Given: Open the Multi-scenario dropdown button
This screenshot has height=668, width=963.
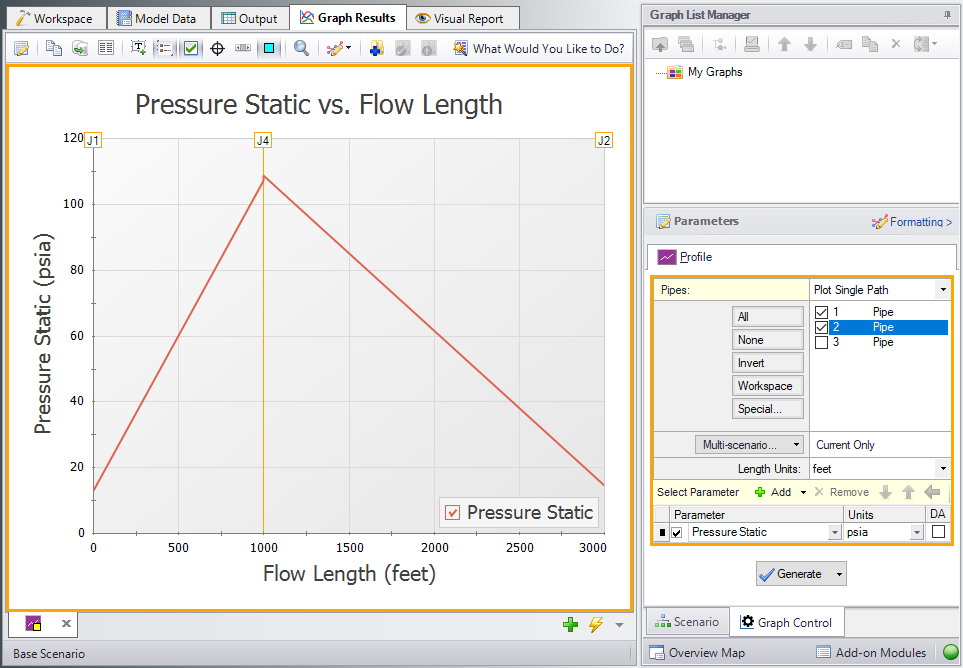Looking at the screenshot, I should coord(749,444).
